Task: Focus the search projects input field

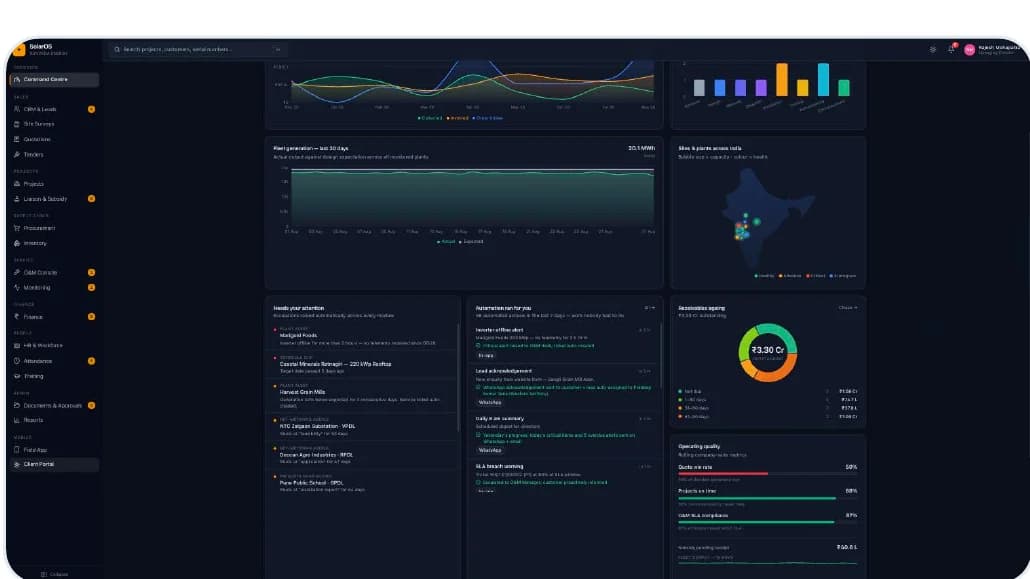Action: pyautogui.click(x=197, y=49)
